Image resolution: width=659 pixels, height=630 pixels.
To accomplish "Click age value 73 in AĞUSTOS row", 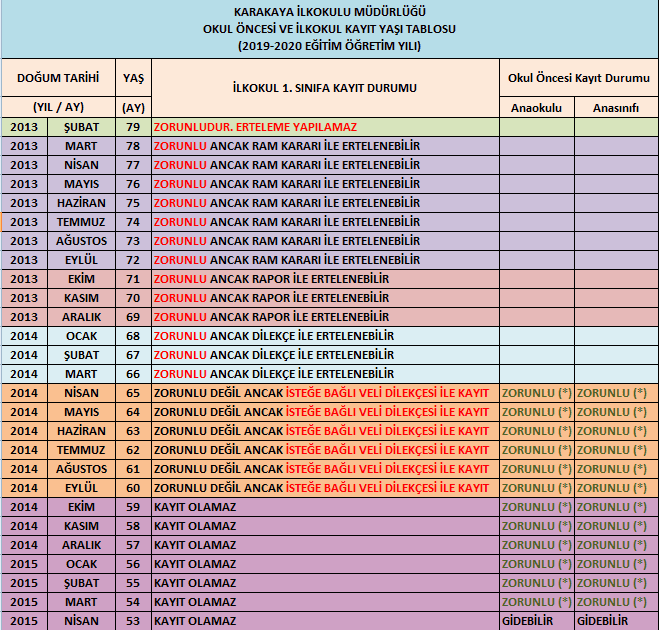I will pos(133,241).
